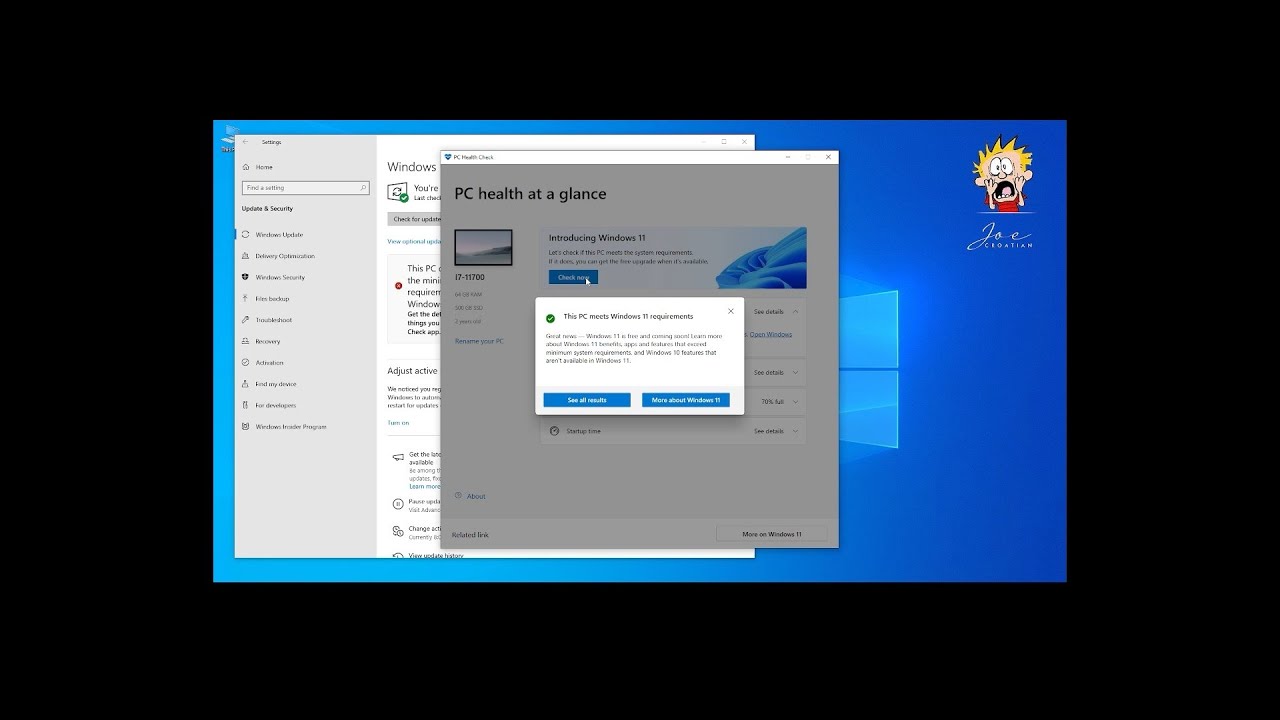Open For developers settings
This screenshot has width=1280, height=720.
click(x=276, y=405)
